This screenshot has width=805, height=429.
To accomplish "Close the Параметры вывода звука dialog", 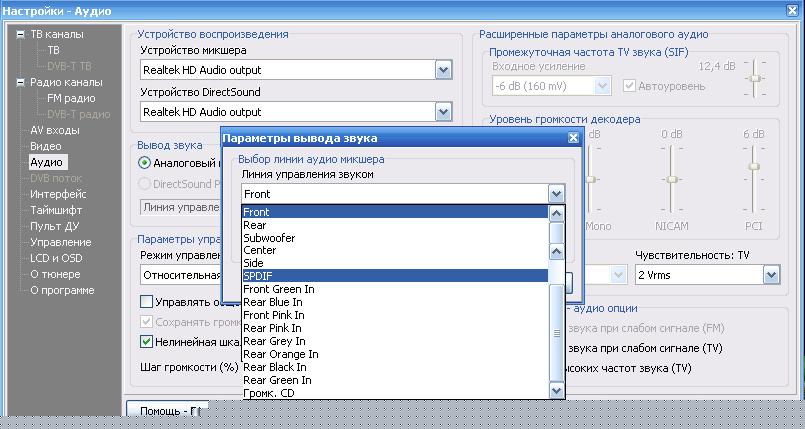I will [x=573, y=138].
